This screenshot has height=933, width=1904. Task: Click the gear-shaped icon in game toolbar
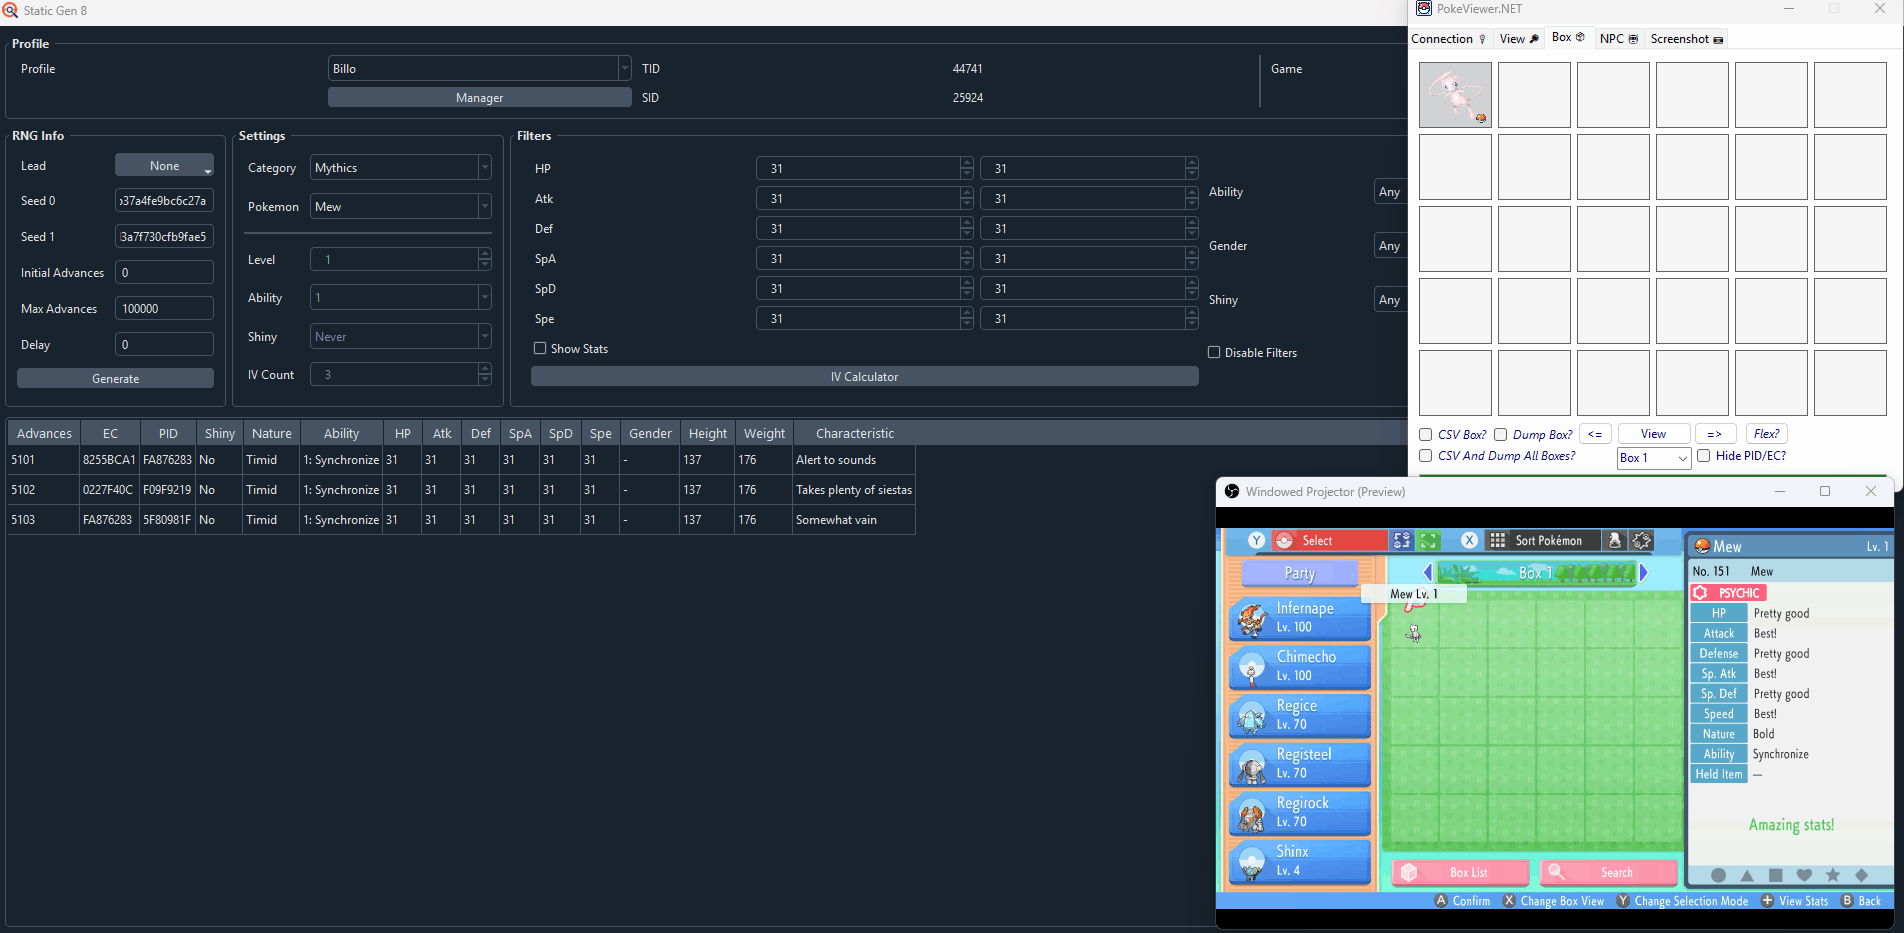1641,541
